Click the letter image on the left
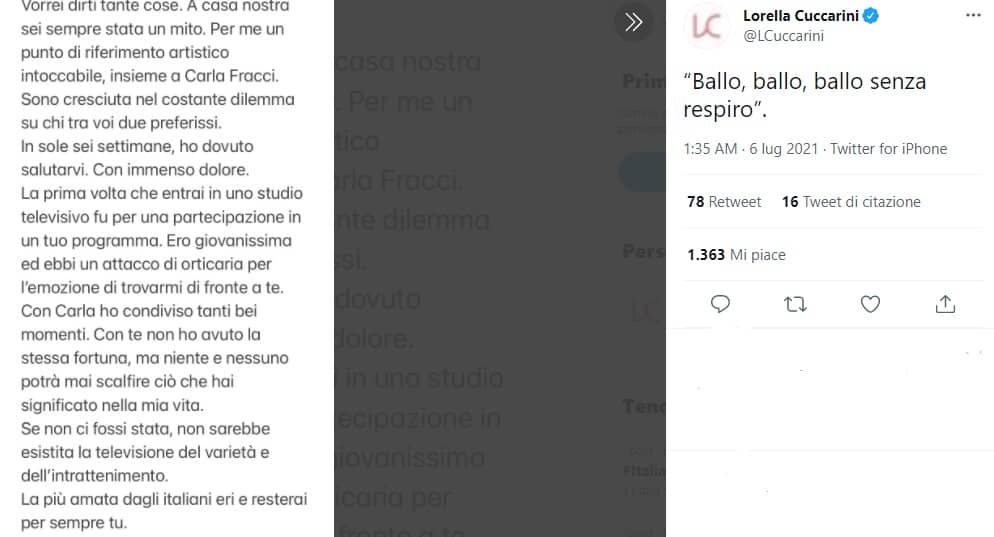 (167, 268)
